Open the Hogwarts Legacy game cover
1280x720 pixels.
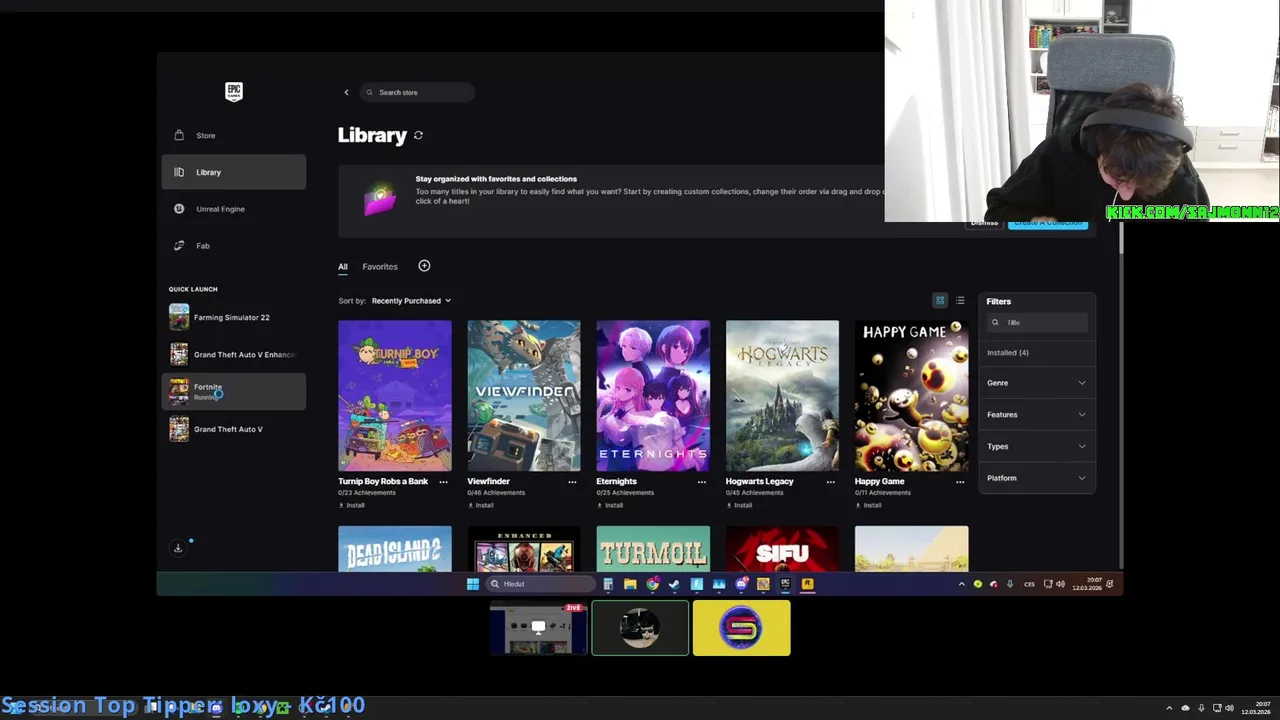[x=782, y=395]
